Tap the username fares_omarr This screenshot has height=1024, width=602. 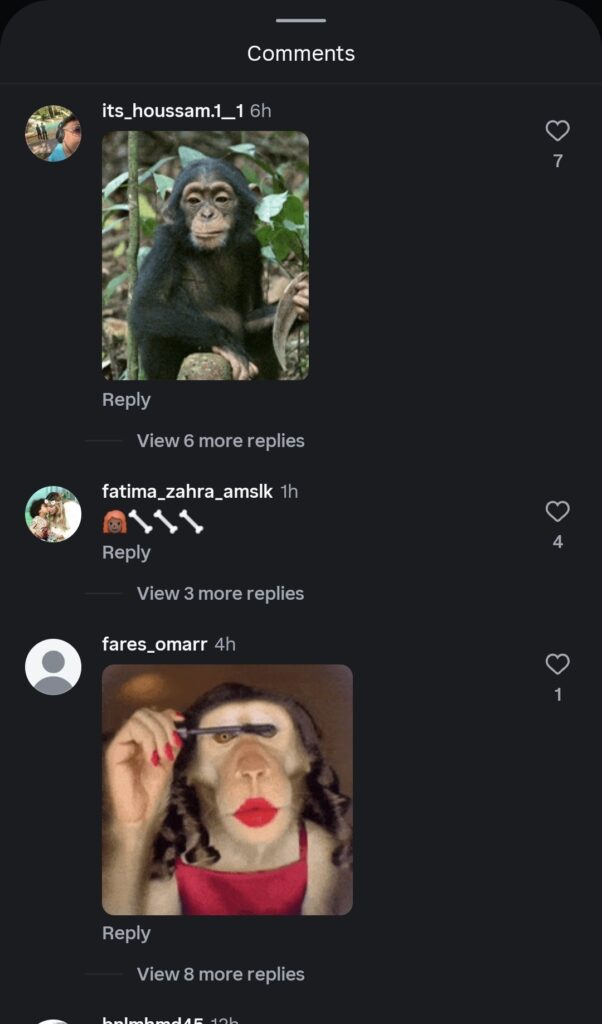[155, 645]
